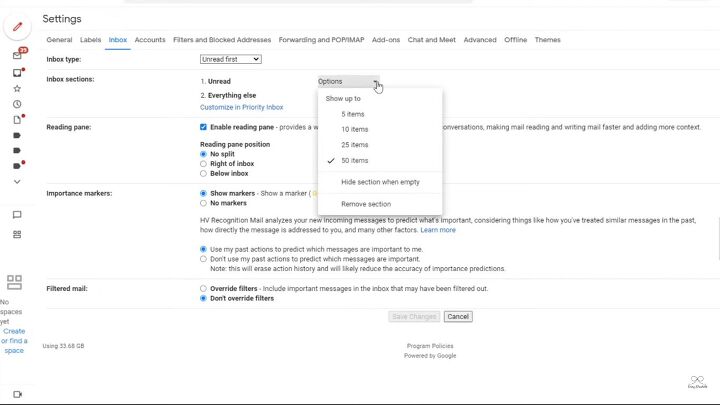The width and height of the screenshot is (720, 405).
Task: Click large Spaces placeholder icon
Action: tap(14, 282)
